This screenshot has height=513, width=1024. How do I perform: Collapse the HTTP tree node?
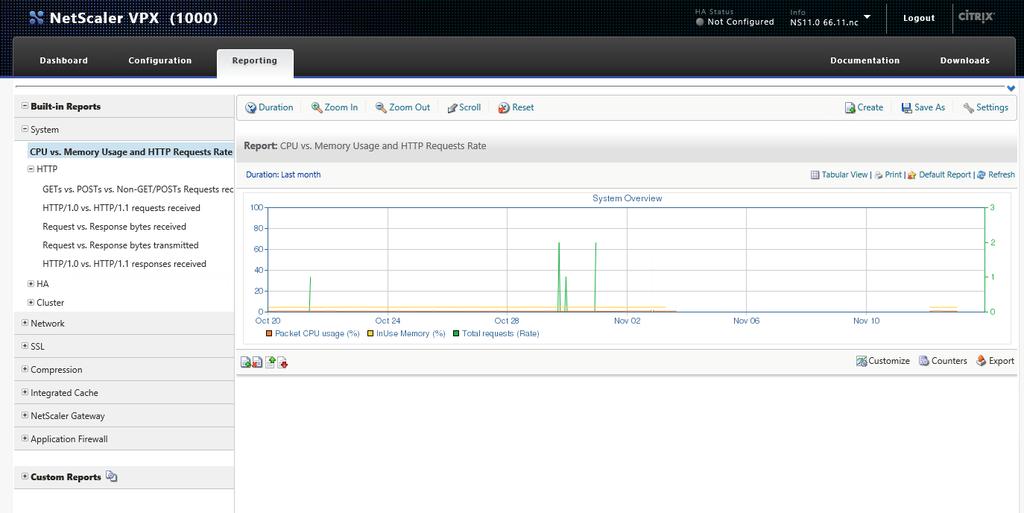click(31, 169)
